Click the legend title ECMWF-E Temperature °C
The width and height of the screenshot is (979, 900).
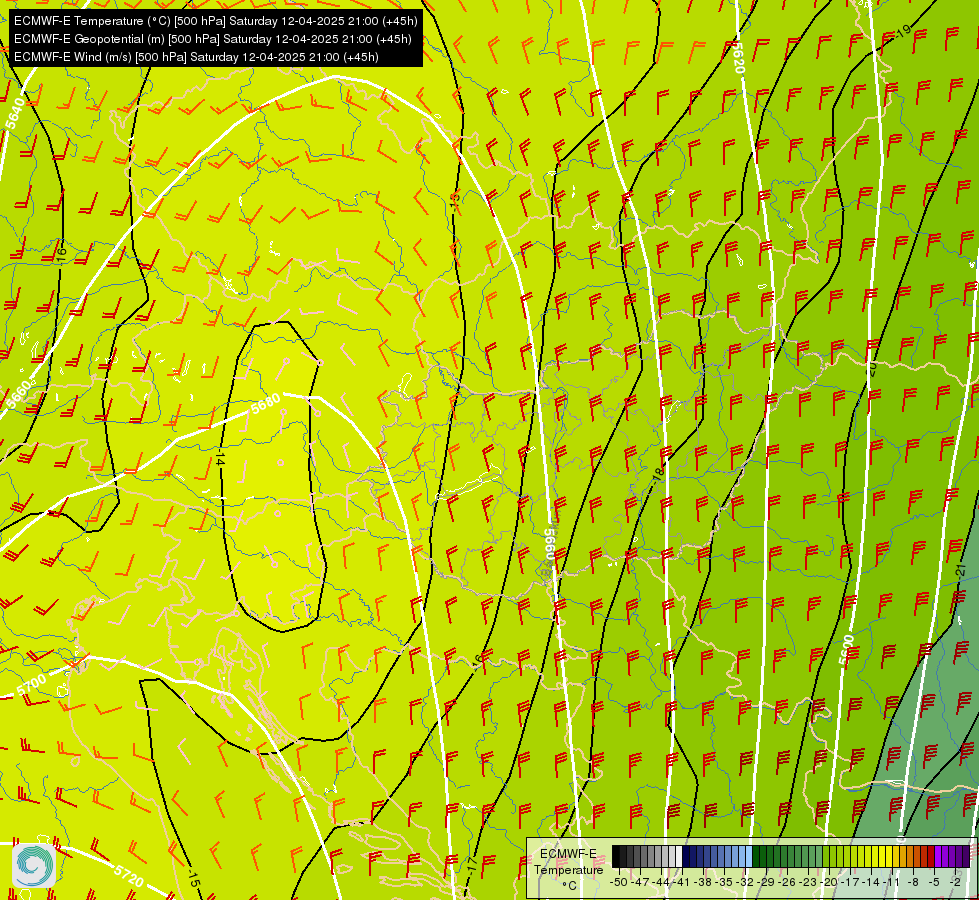pyautogui.click(x=568, y=869)
